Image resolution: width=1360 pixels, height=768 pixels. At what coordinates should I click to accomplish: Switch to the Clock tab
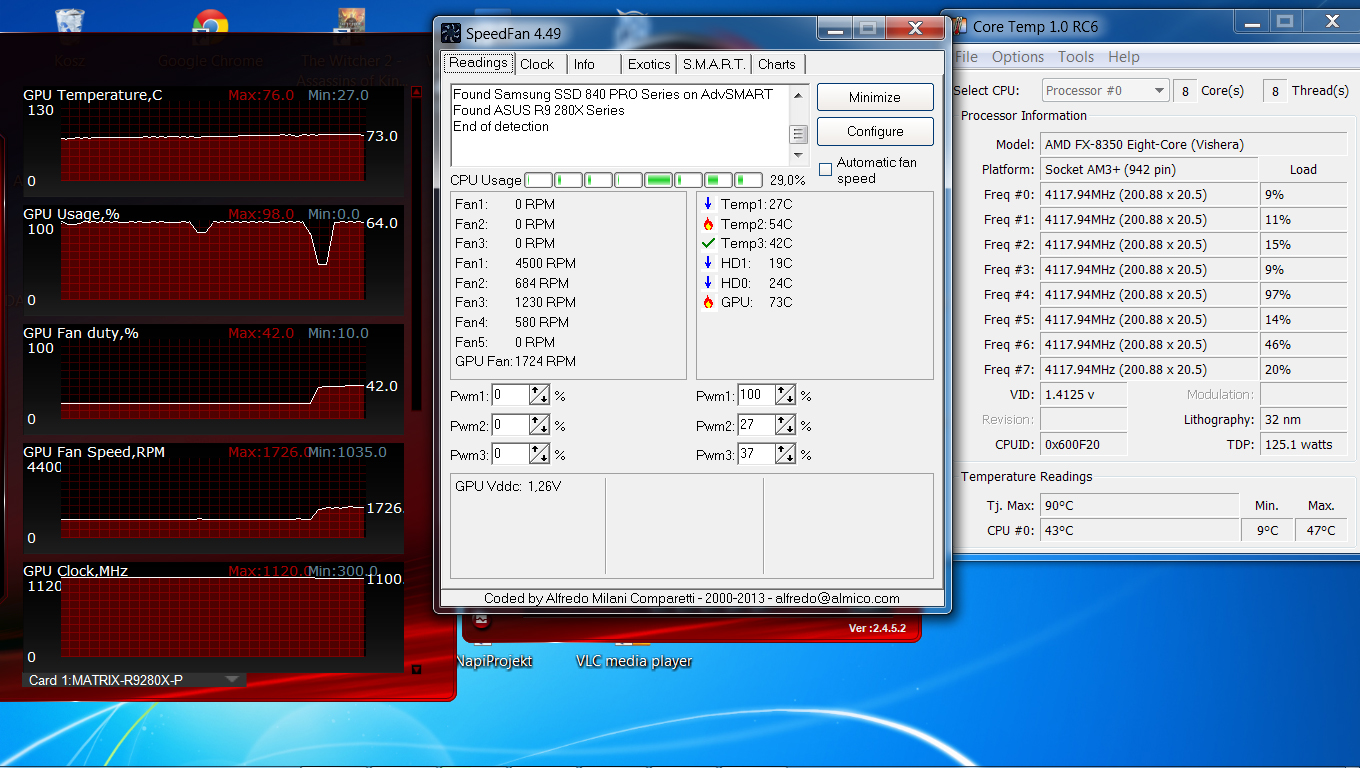click(537, 64)
